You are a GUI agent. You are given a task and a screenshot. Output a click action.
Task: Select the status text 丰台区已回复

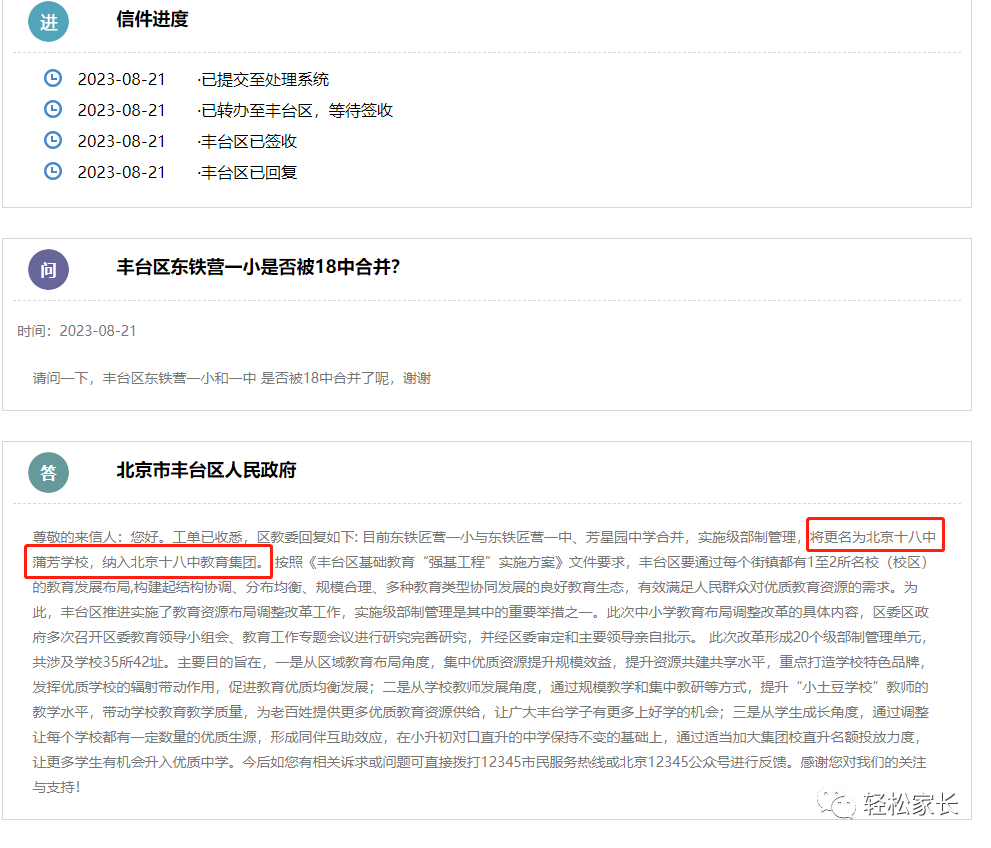point(247,173)
